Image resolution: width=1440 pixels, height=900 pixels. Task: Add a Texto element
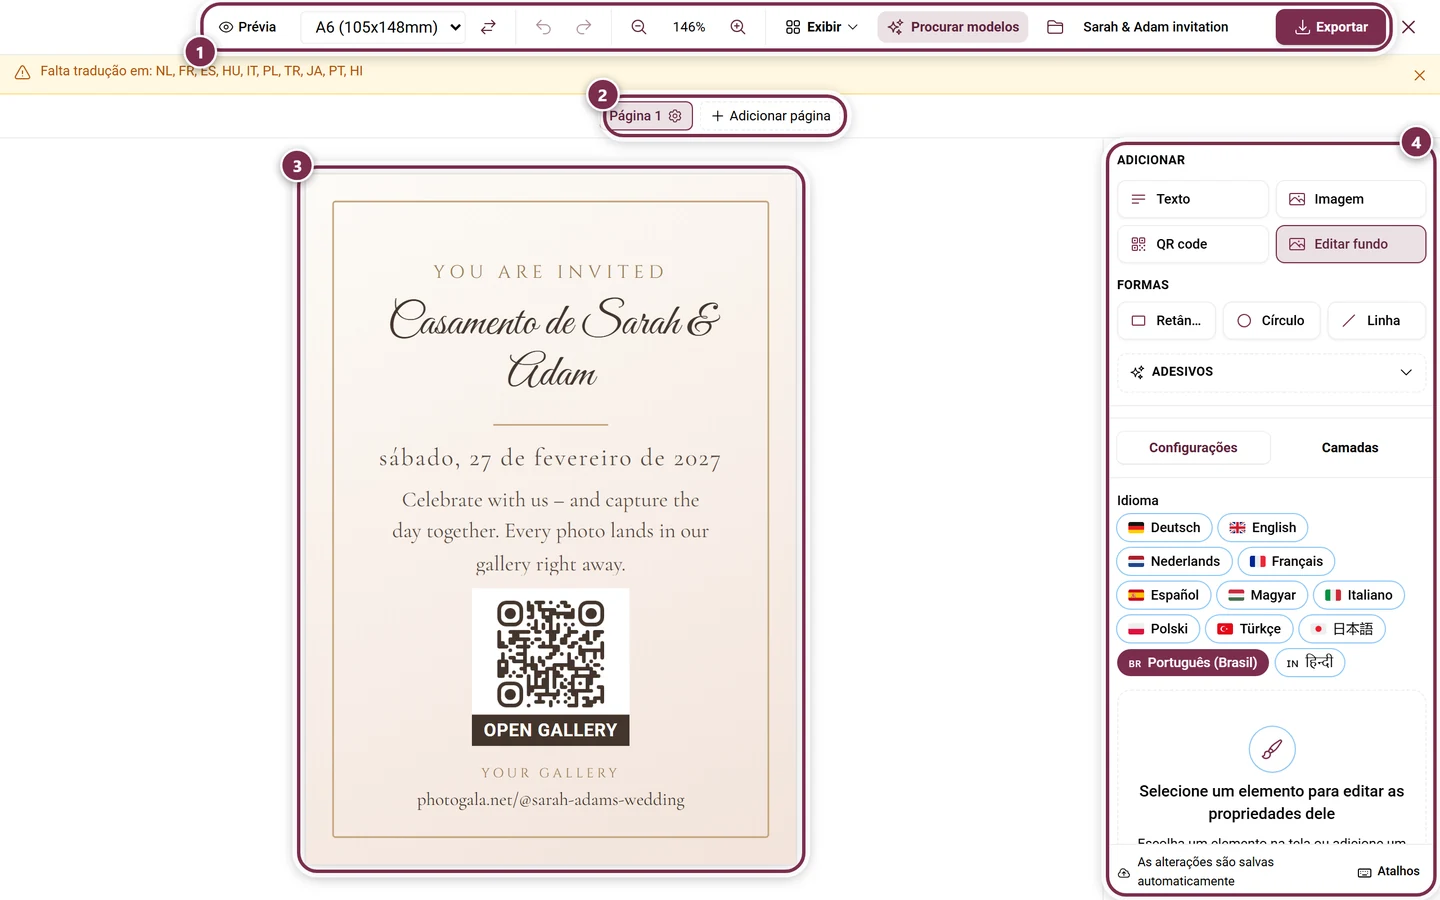[1192, 199]
